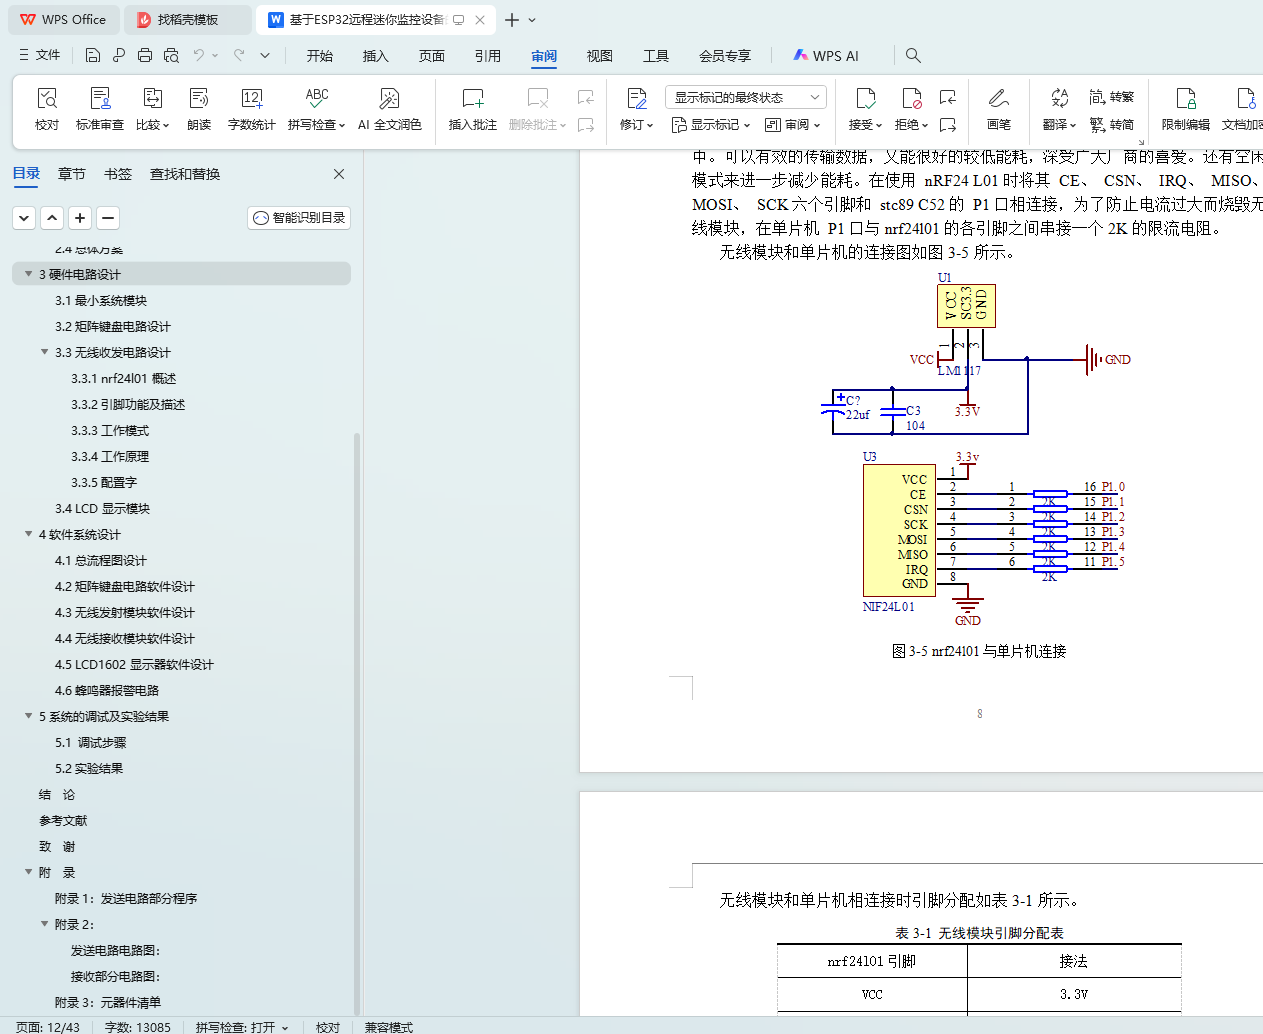Switch to the 引用 ribbon tab
This screenshot has width=1263, height=1034.
tap(488, 56)
